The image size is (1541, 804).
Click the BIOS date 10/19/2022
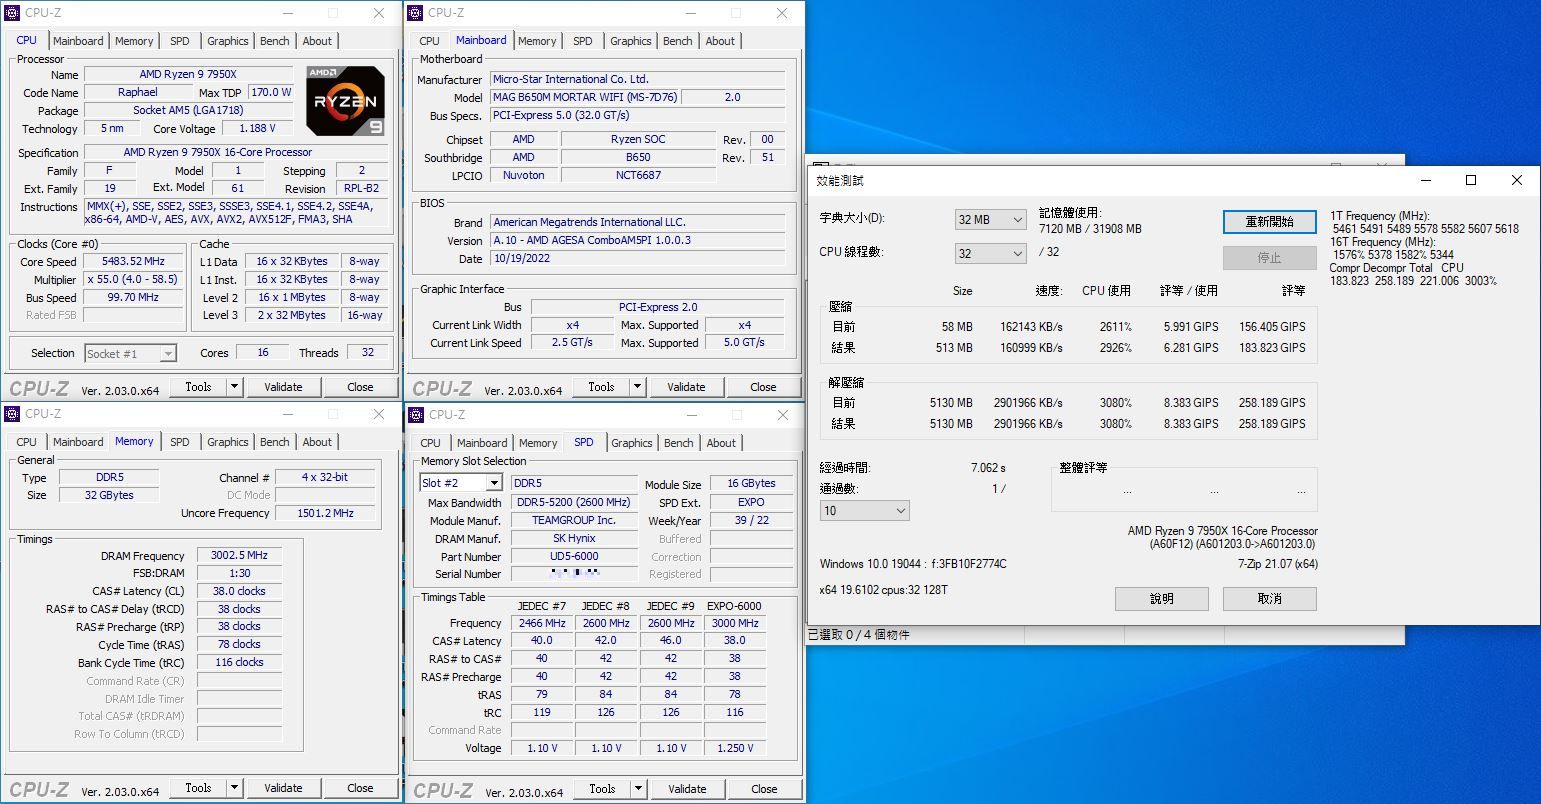pos(637,259)
